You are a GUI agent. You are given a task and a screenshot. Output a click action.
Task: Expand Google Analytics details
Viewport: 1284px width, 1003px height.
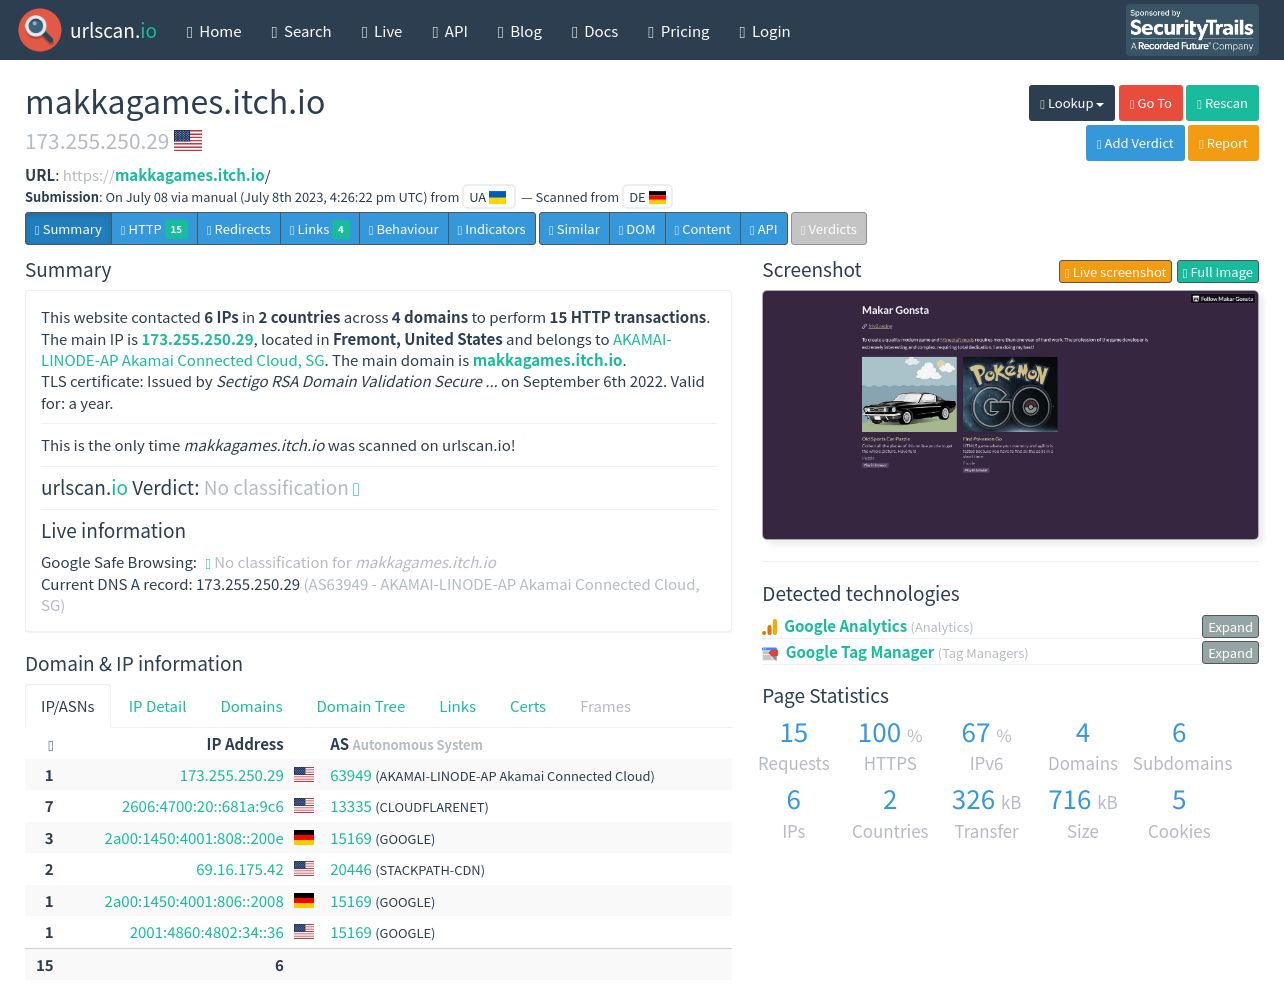(1230, 627)
